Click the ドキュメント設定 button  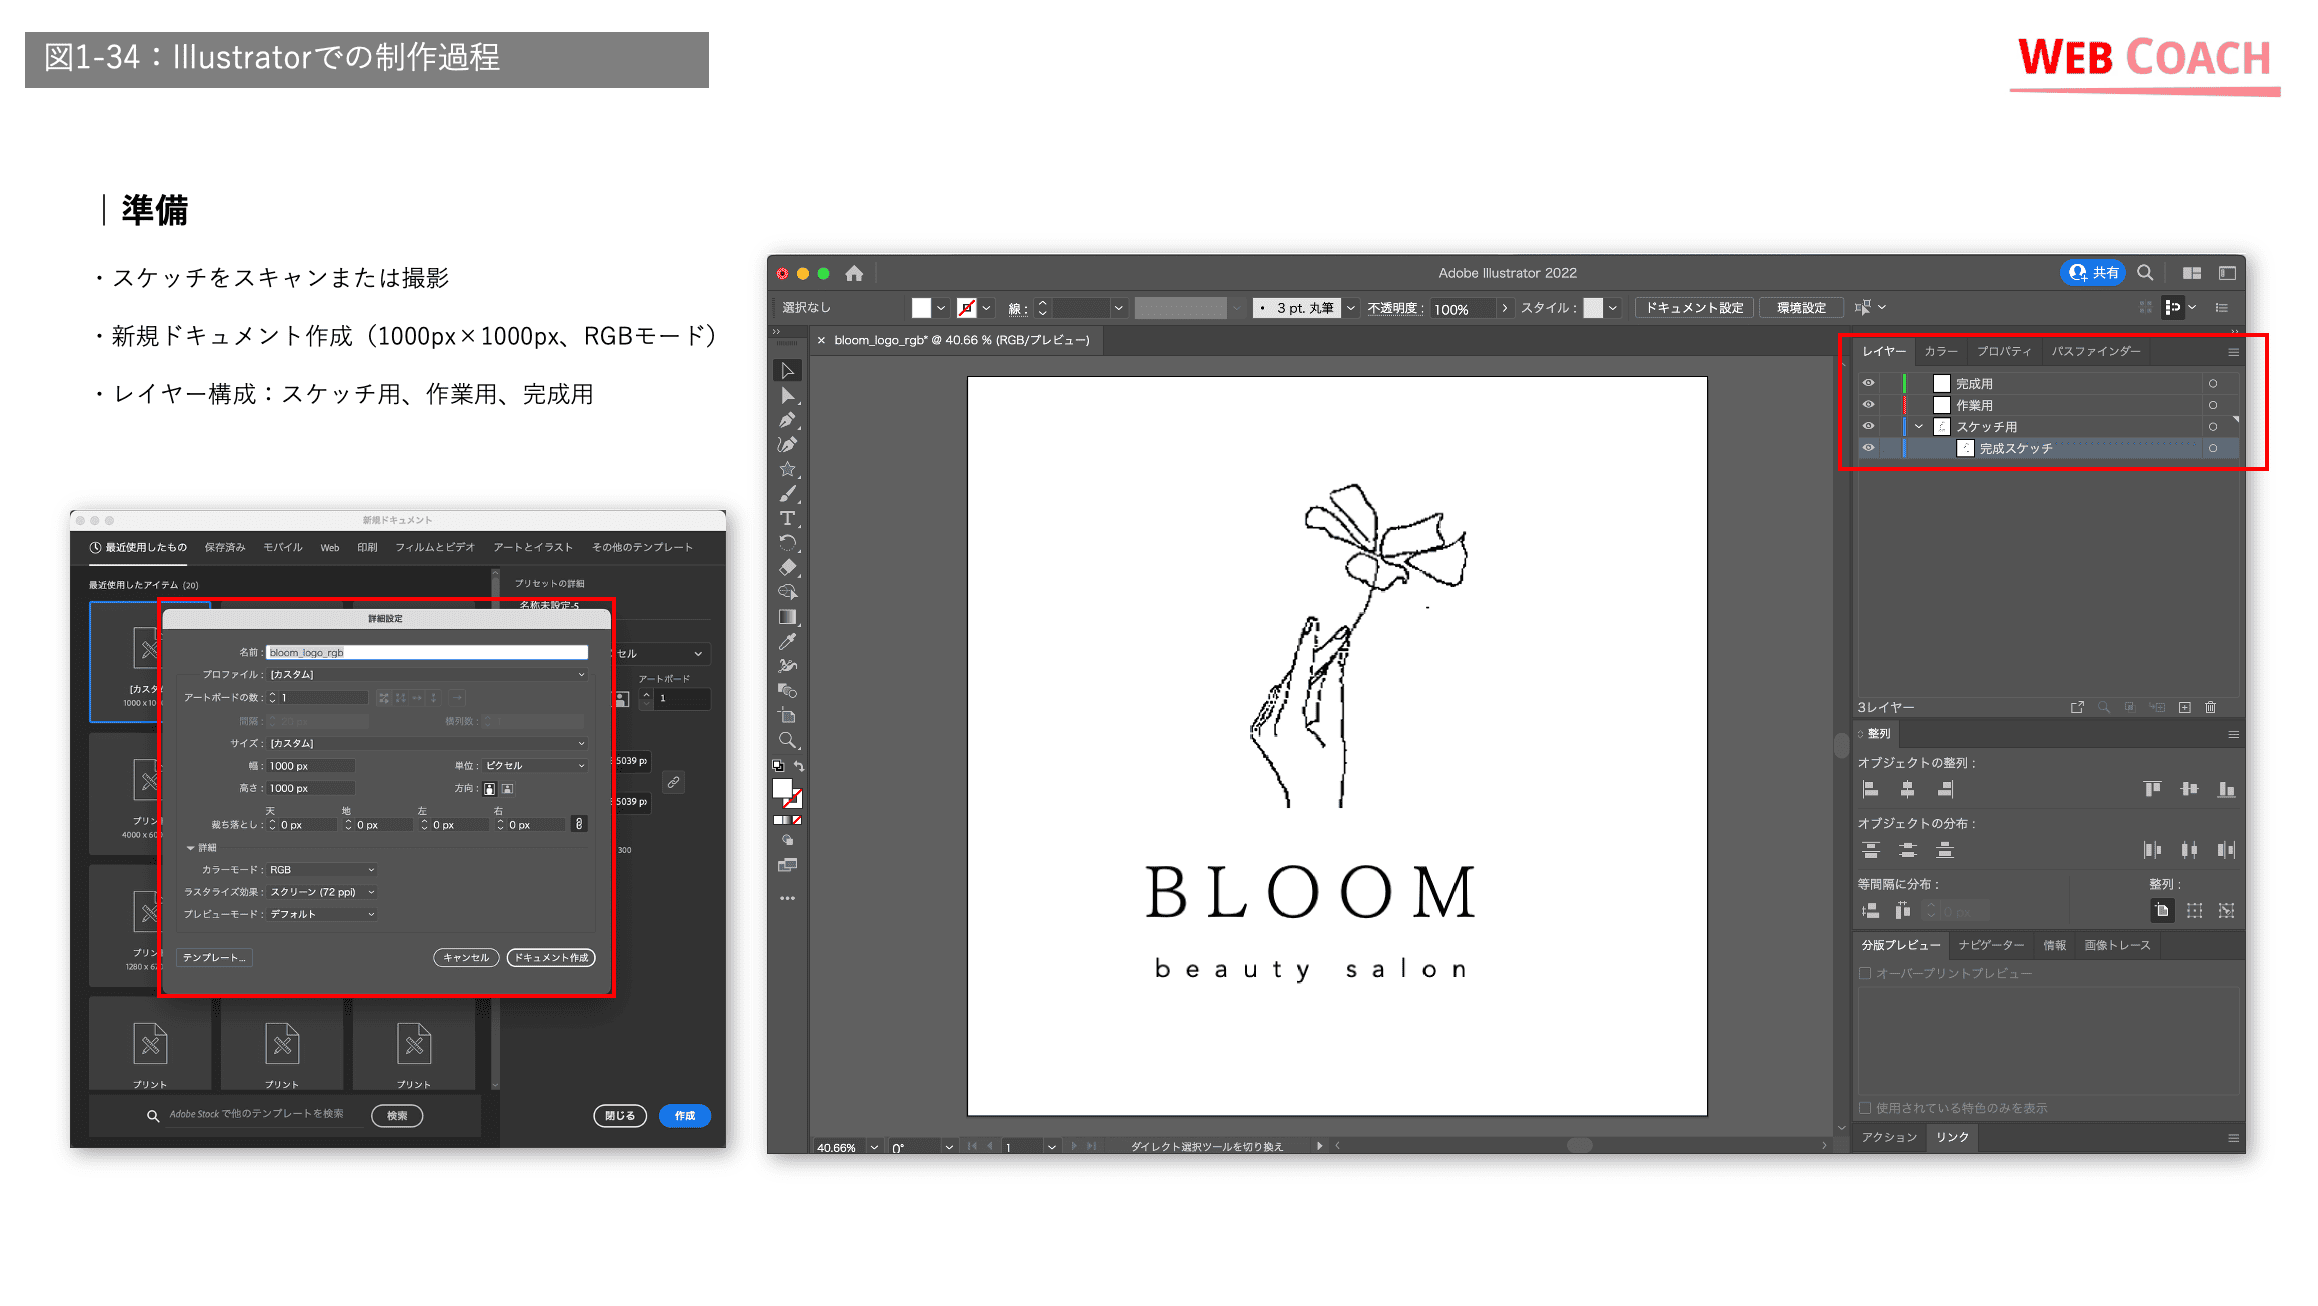1694,308
